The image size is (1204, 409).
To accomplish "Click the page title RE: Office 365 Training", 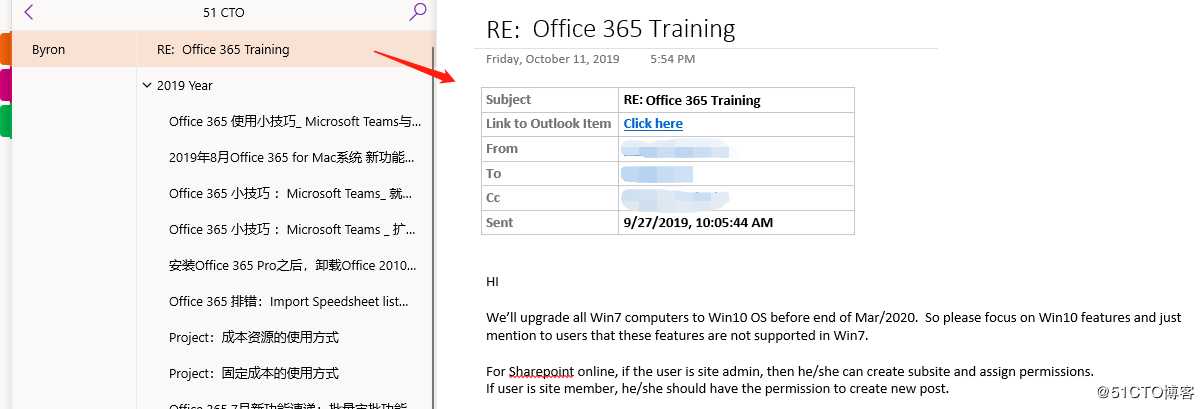I will 611,29.
